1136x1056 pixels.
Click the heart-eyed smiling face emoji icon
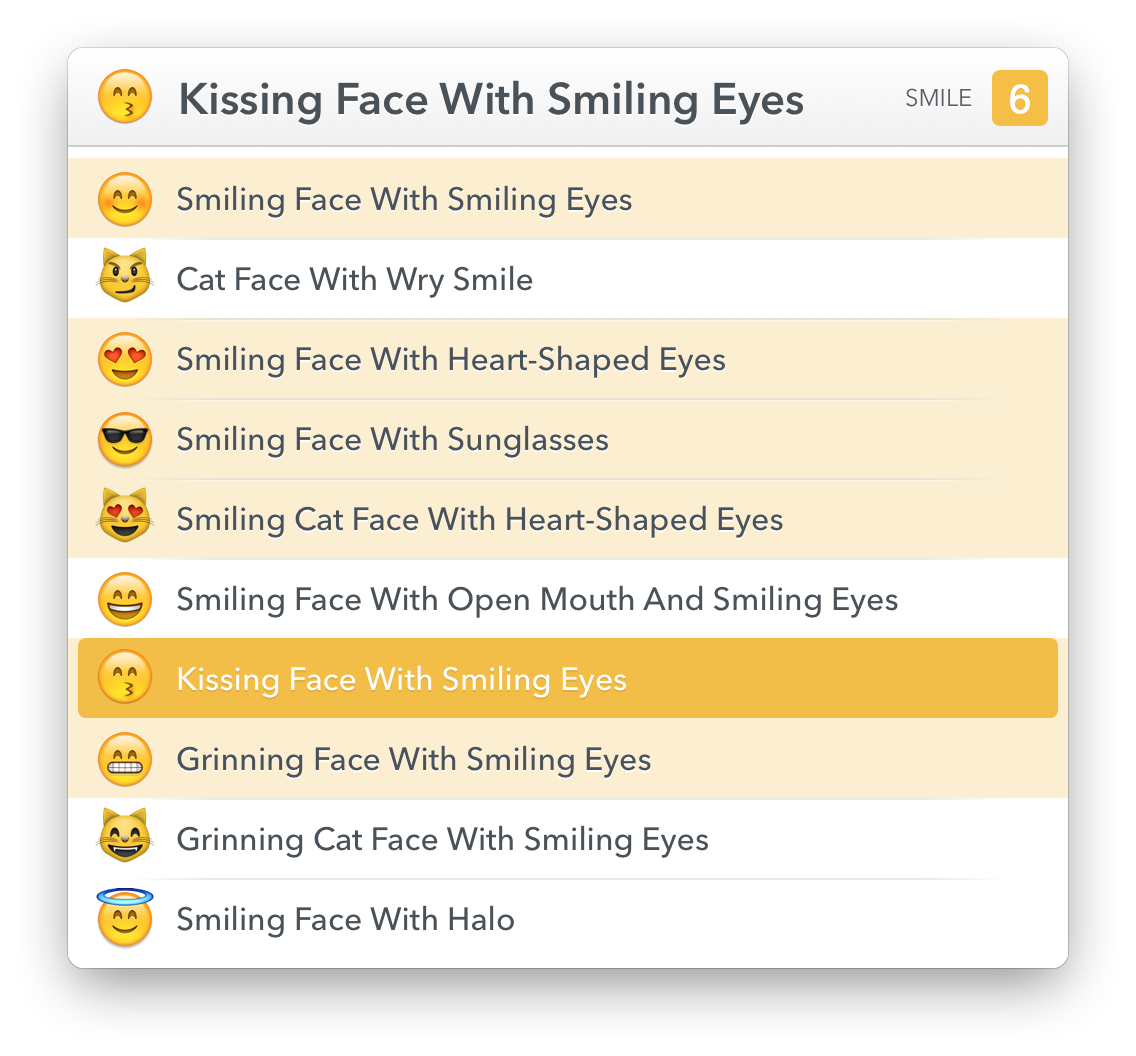(125, 359)
